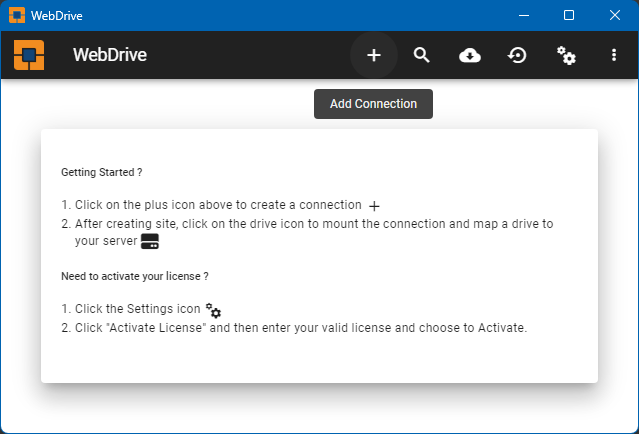Open Settings via the gears toolbar icon
This screenshot has height=434, width=639.
point(566,55)
